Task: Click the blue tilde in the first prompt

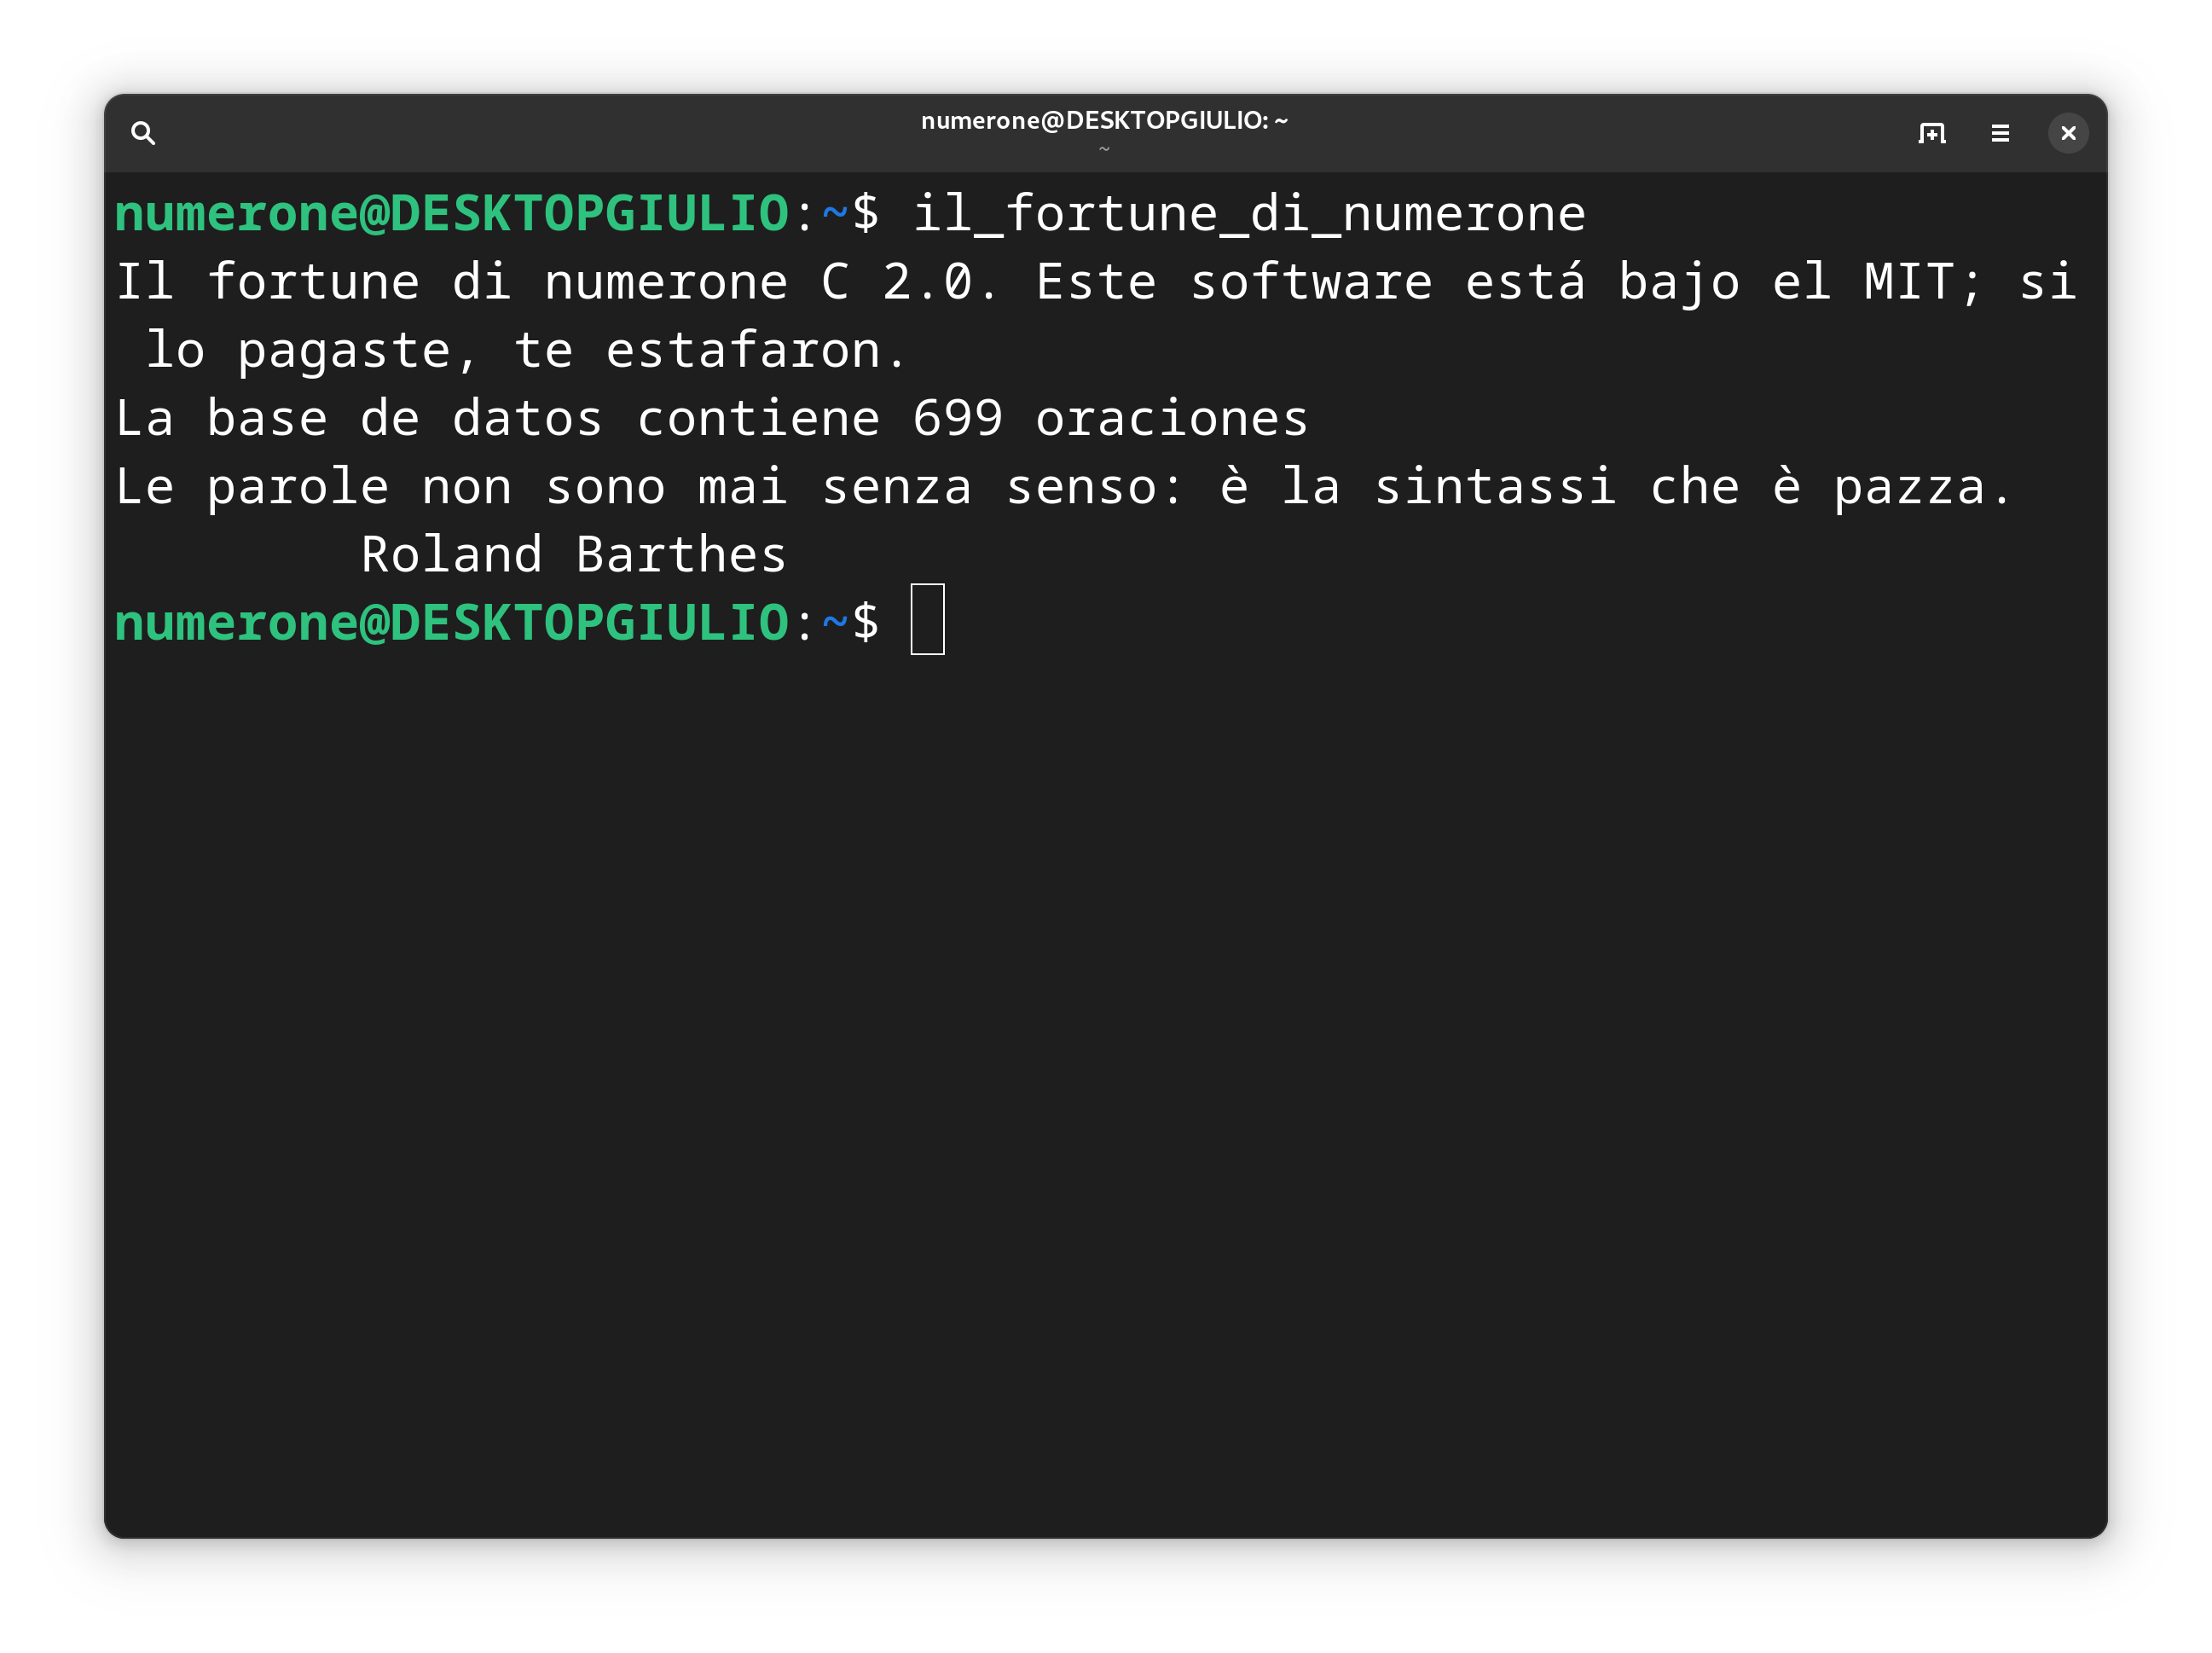Action: point(835,213)
